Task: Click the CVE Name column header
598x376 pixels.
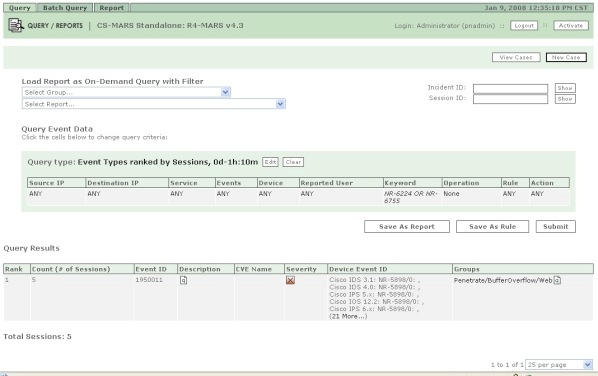Action: point(259,269)
